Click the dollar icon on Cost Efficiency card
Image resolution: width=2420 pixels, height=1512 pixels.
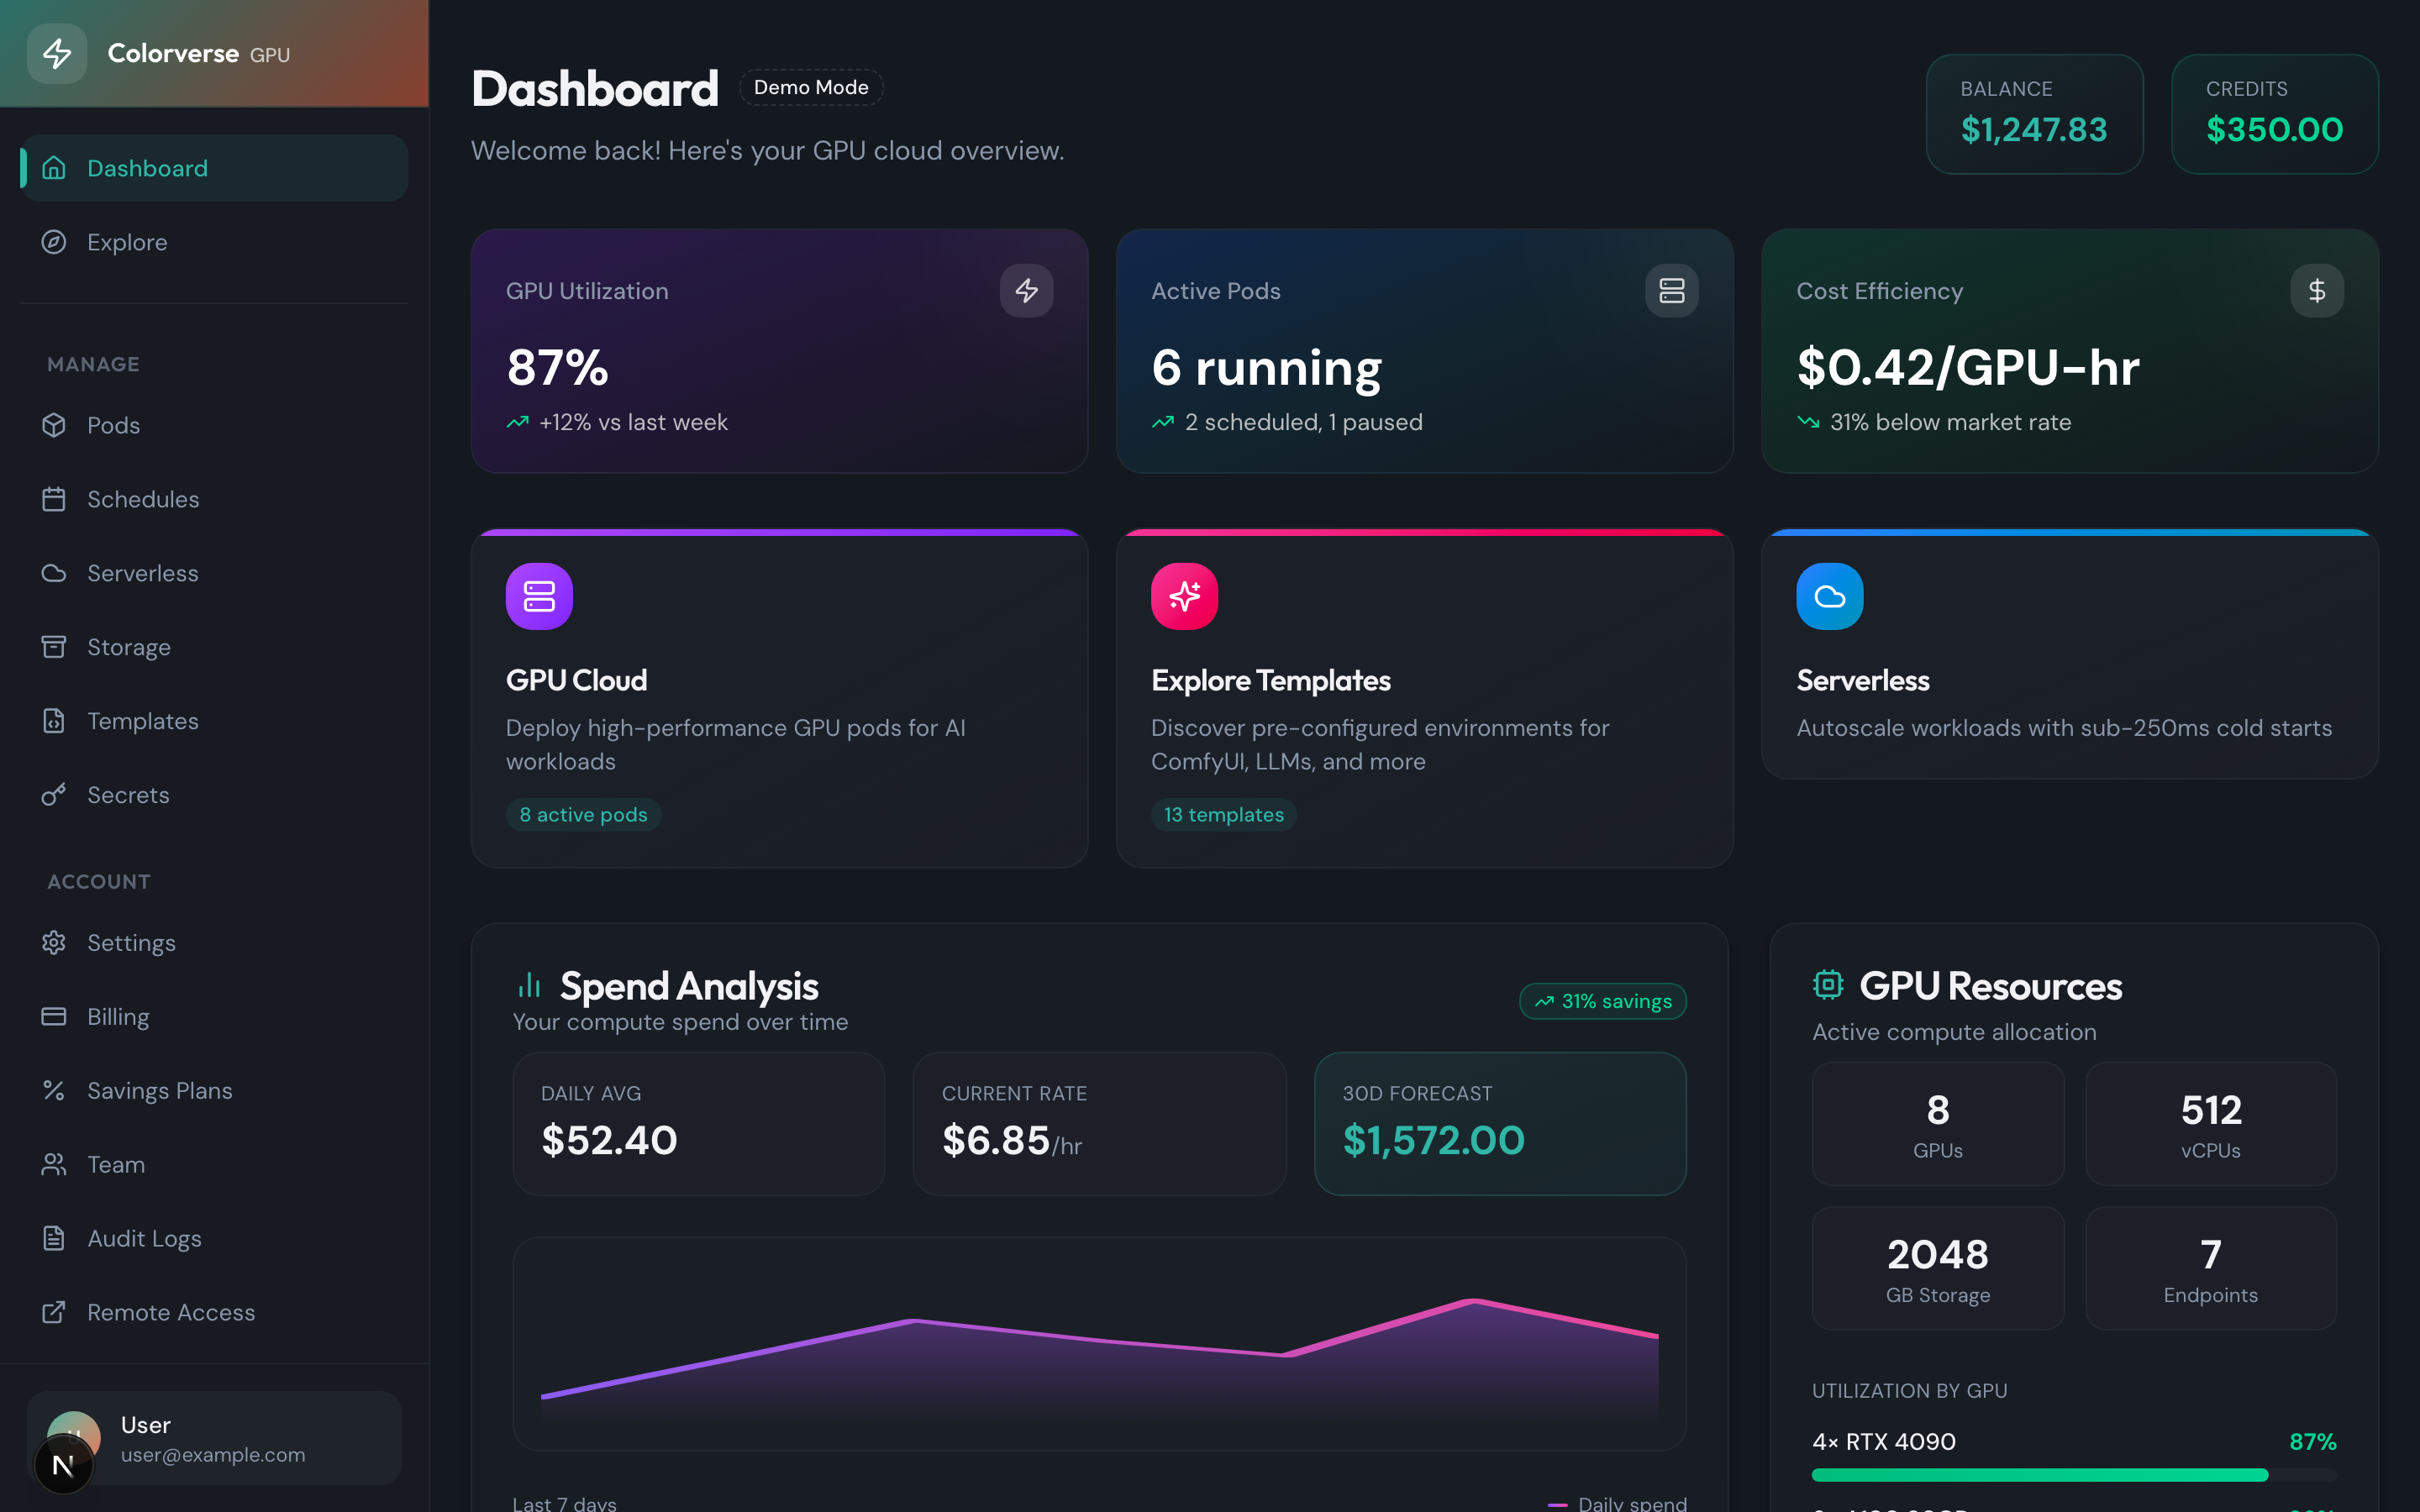(x=2316, y=290)
